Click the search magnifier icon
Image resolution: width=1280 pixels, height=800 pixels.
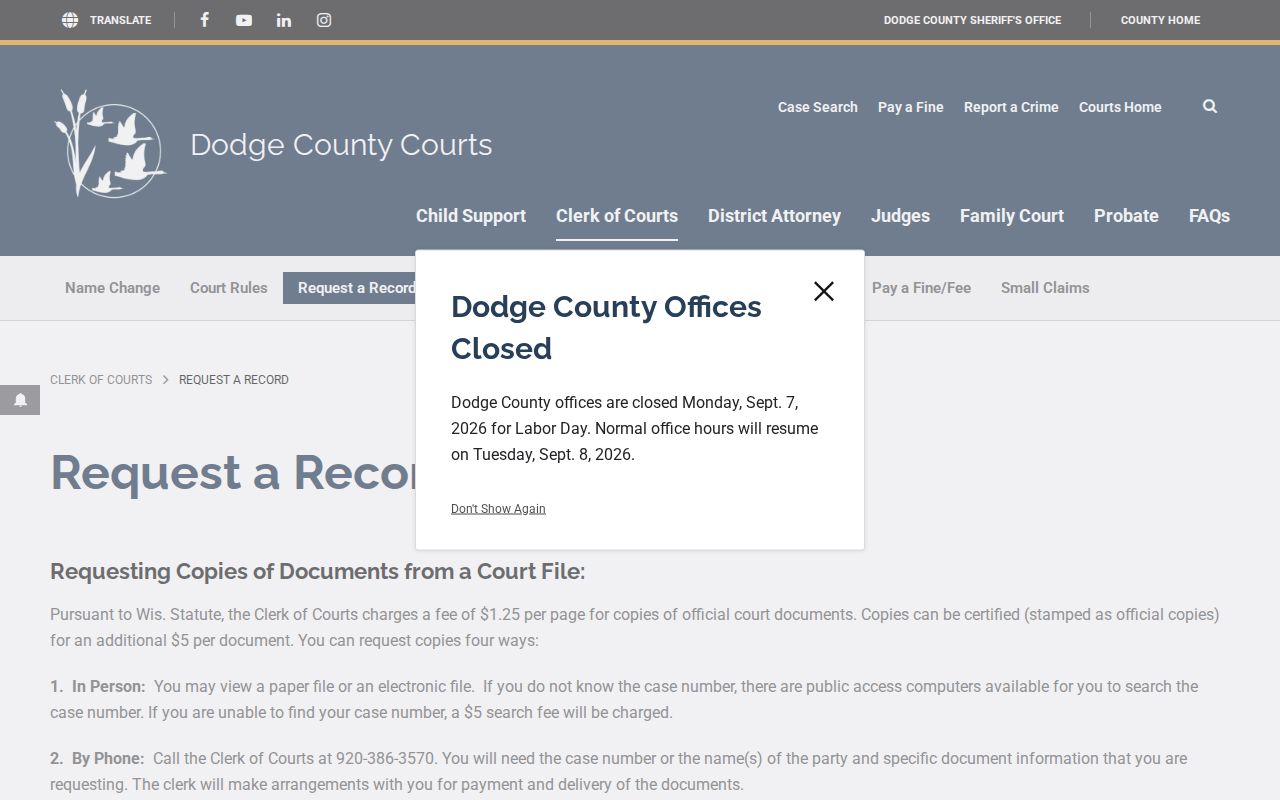(x=1210, y=106)
